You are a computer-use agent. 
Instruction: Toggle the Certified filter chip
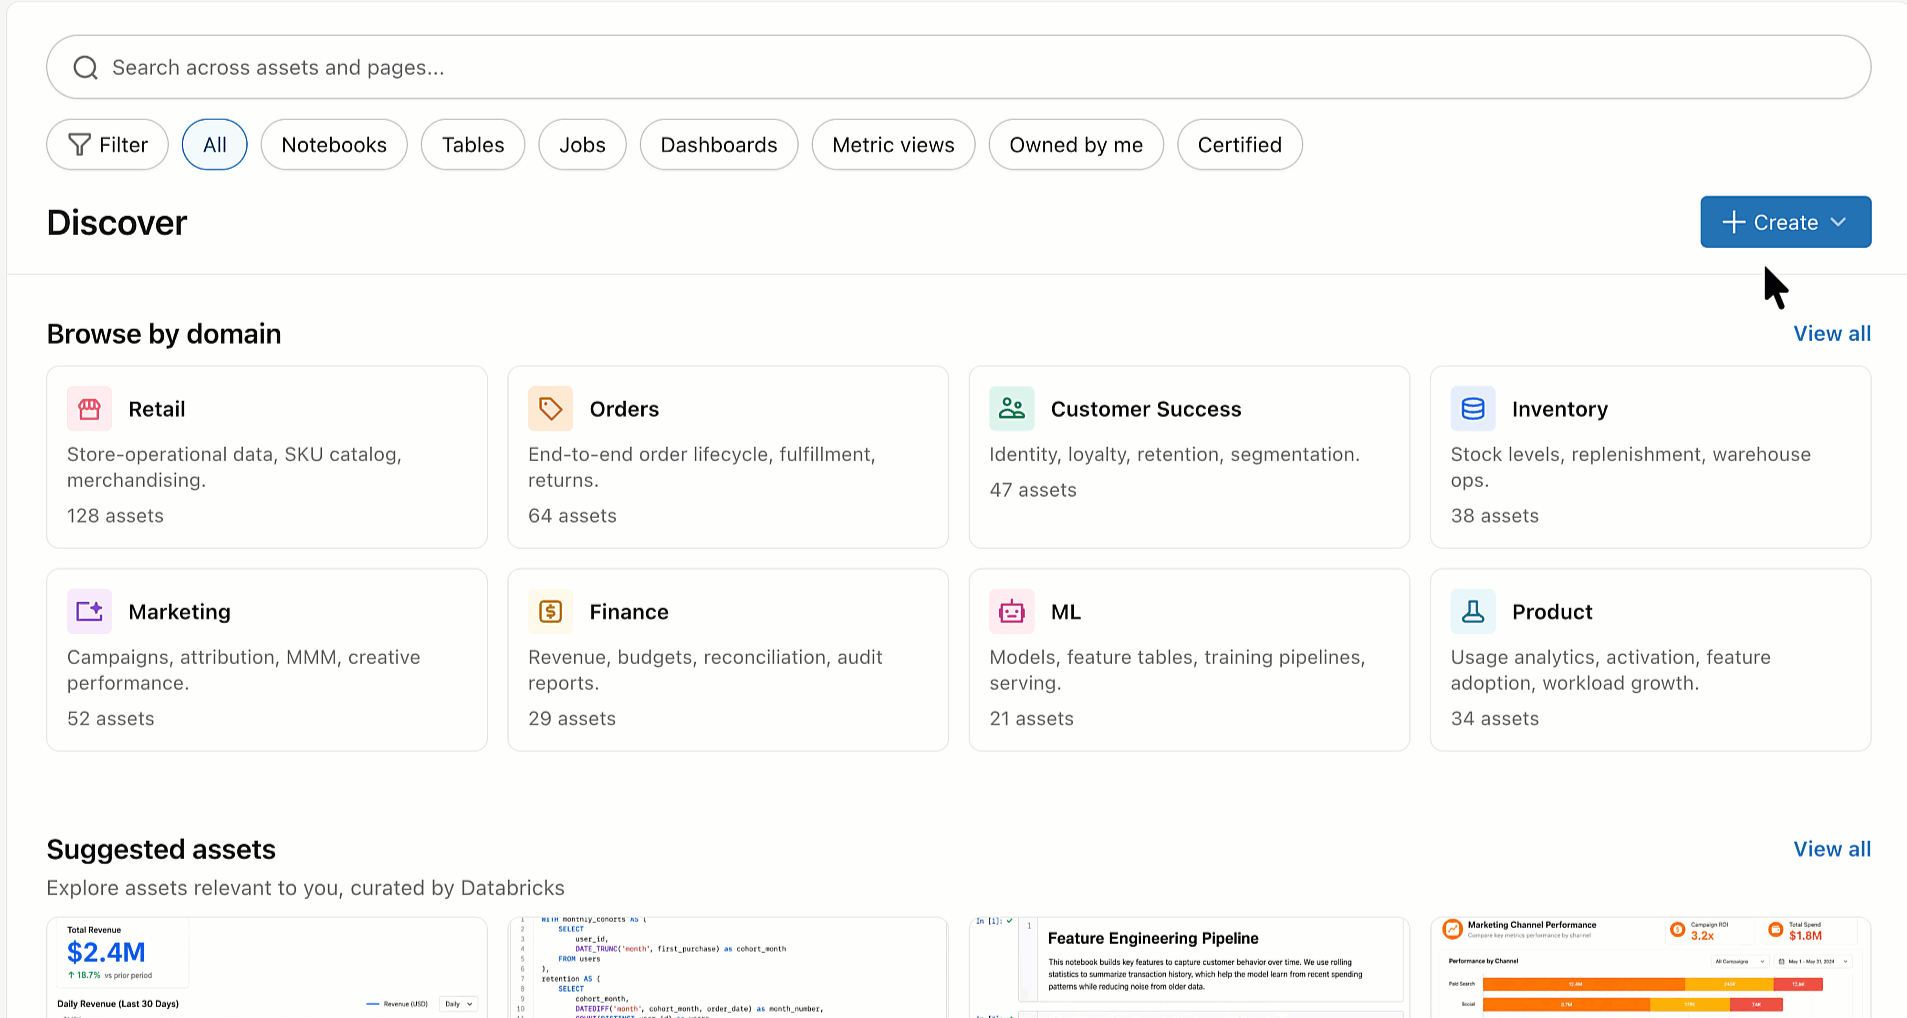(x=1240, y=145)
